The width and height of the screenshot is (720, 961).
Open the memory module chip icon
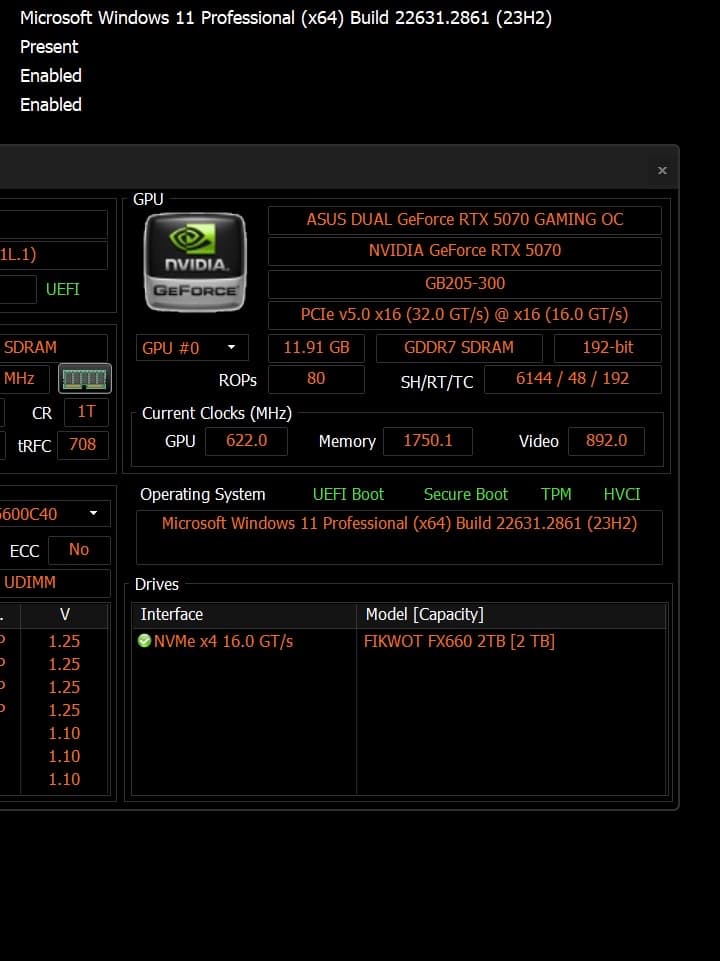pos(85,378)
